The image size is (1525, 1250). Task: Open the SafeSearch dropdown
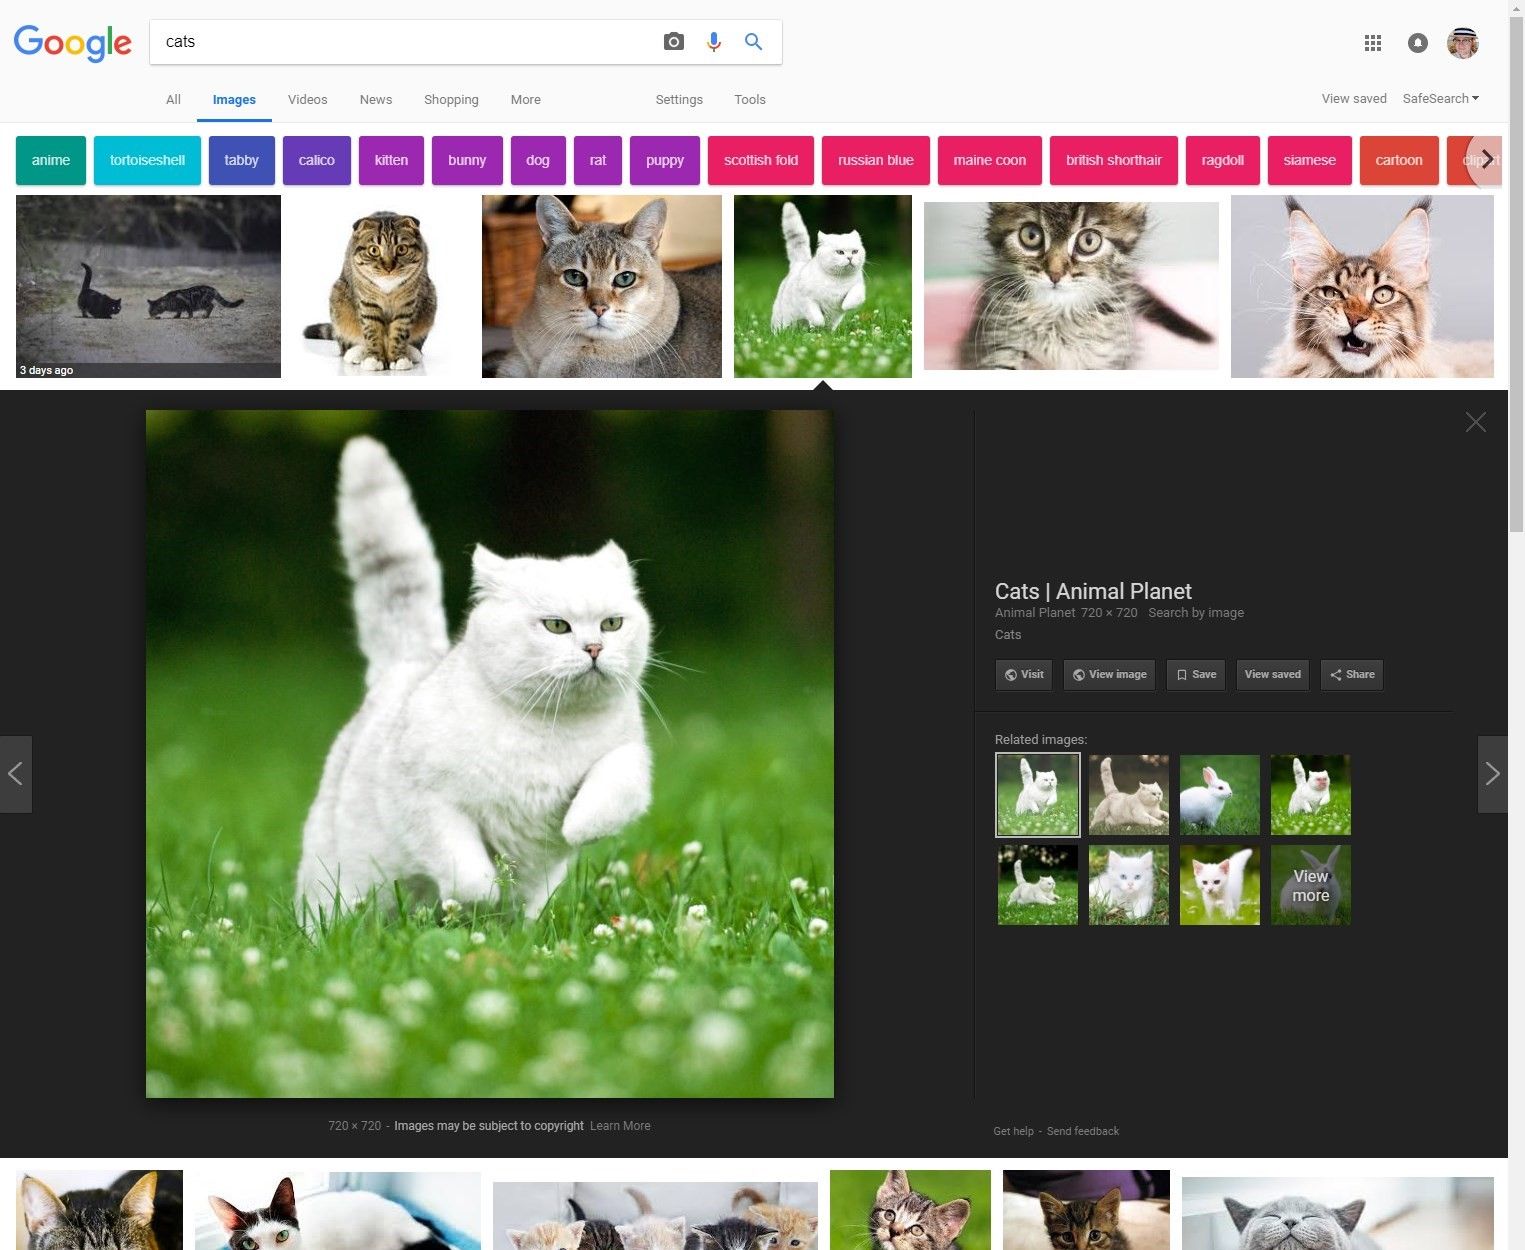[1439, 98]
